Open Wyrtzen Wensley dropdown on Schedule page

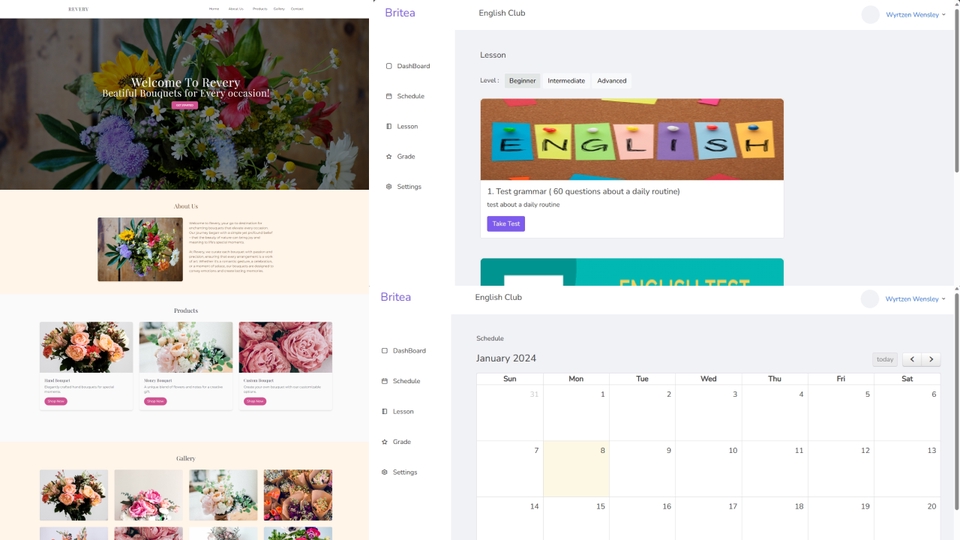pos(915,299)
